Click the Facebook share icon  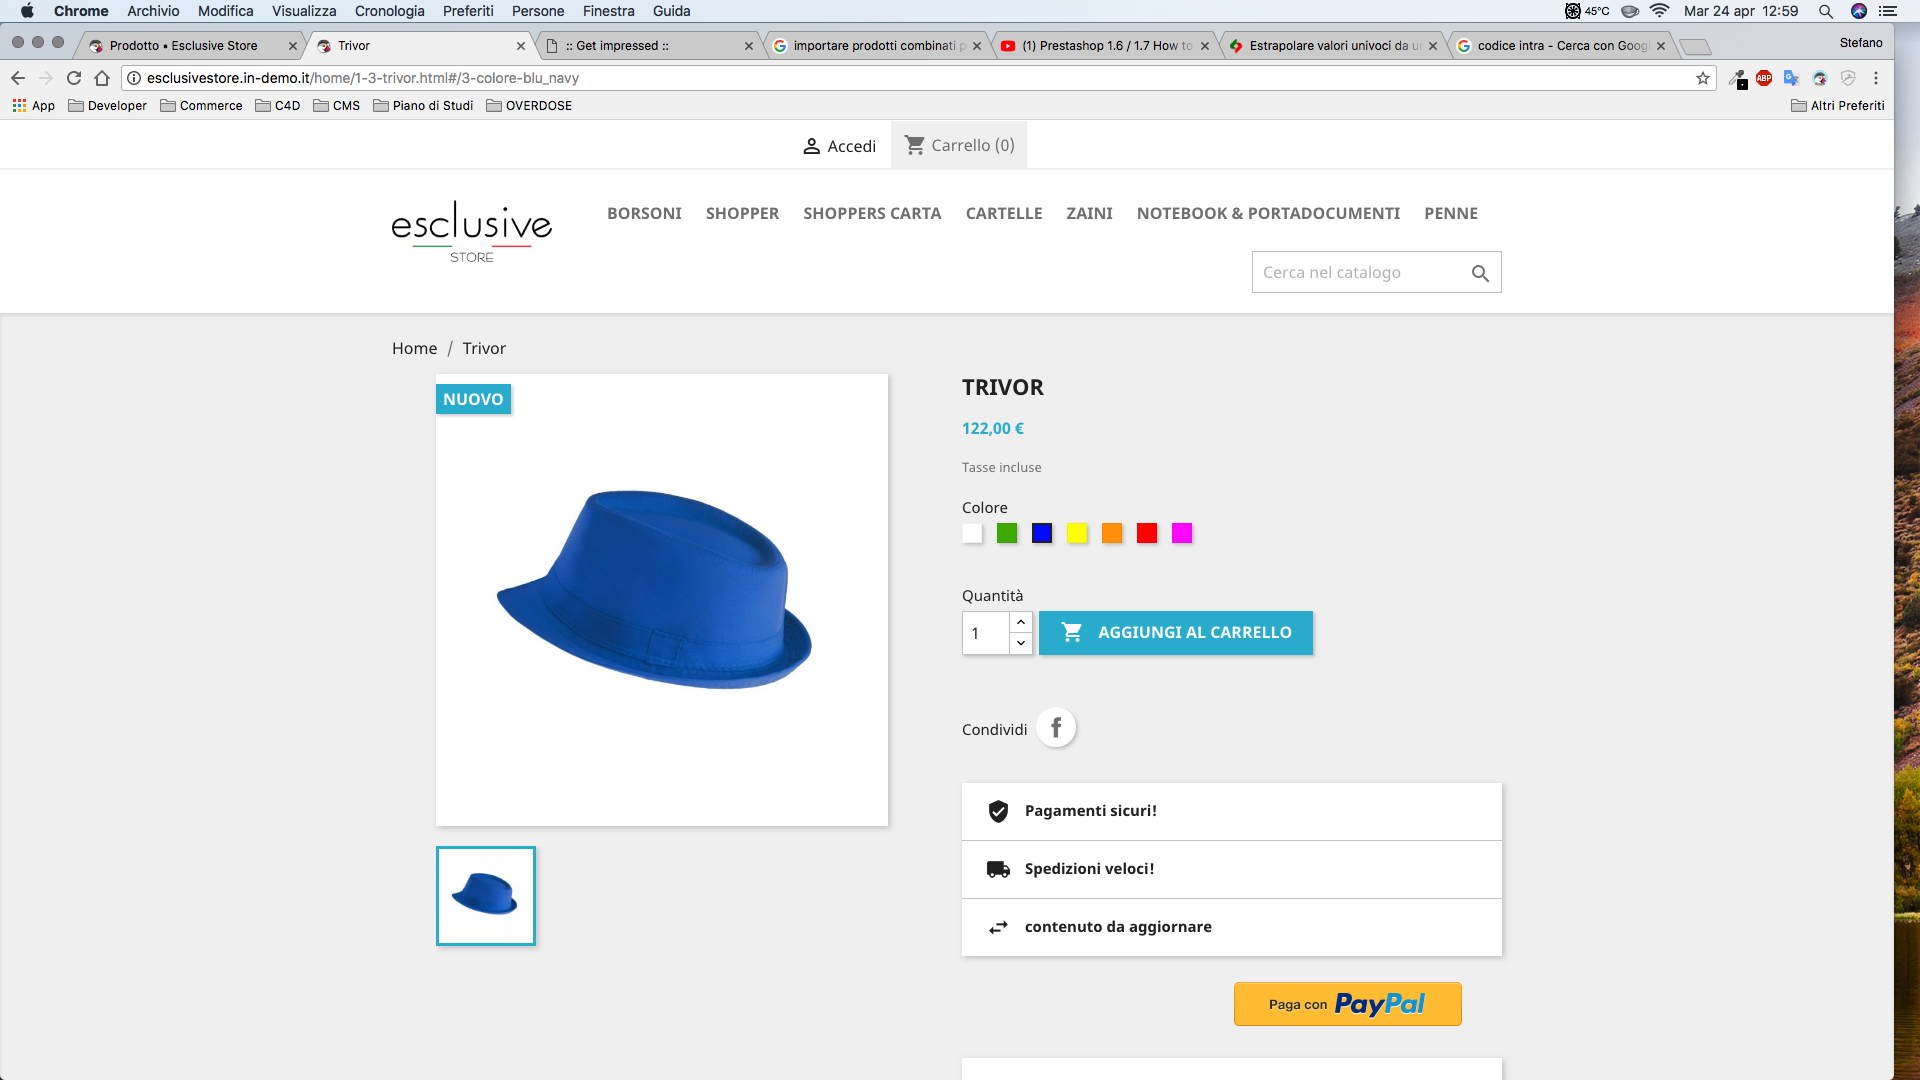click(1056, 728)
